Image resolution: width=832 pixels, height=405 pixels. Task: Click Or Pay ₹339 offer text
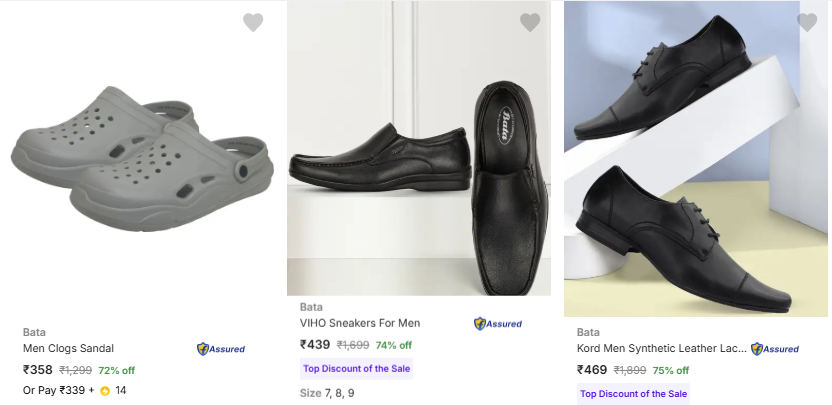tap(58, 390)
